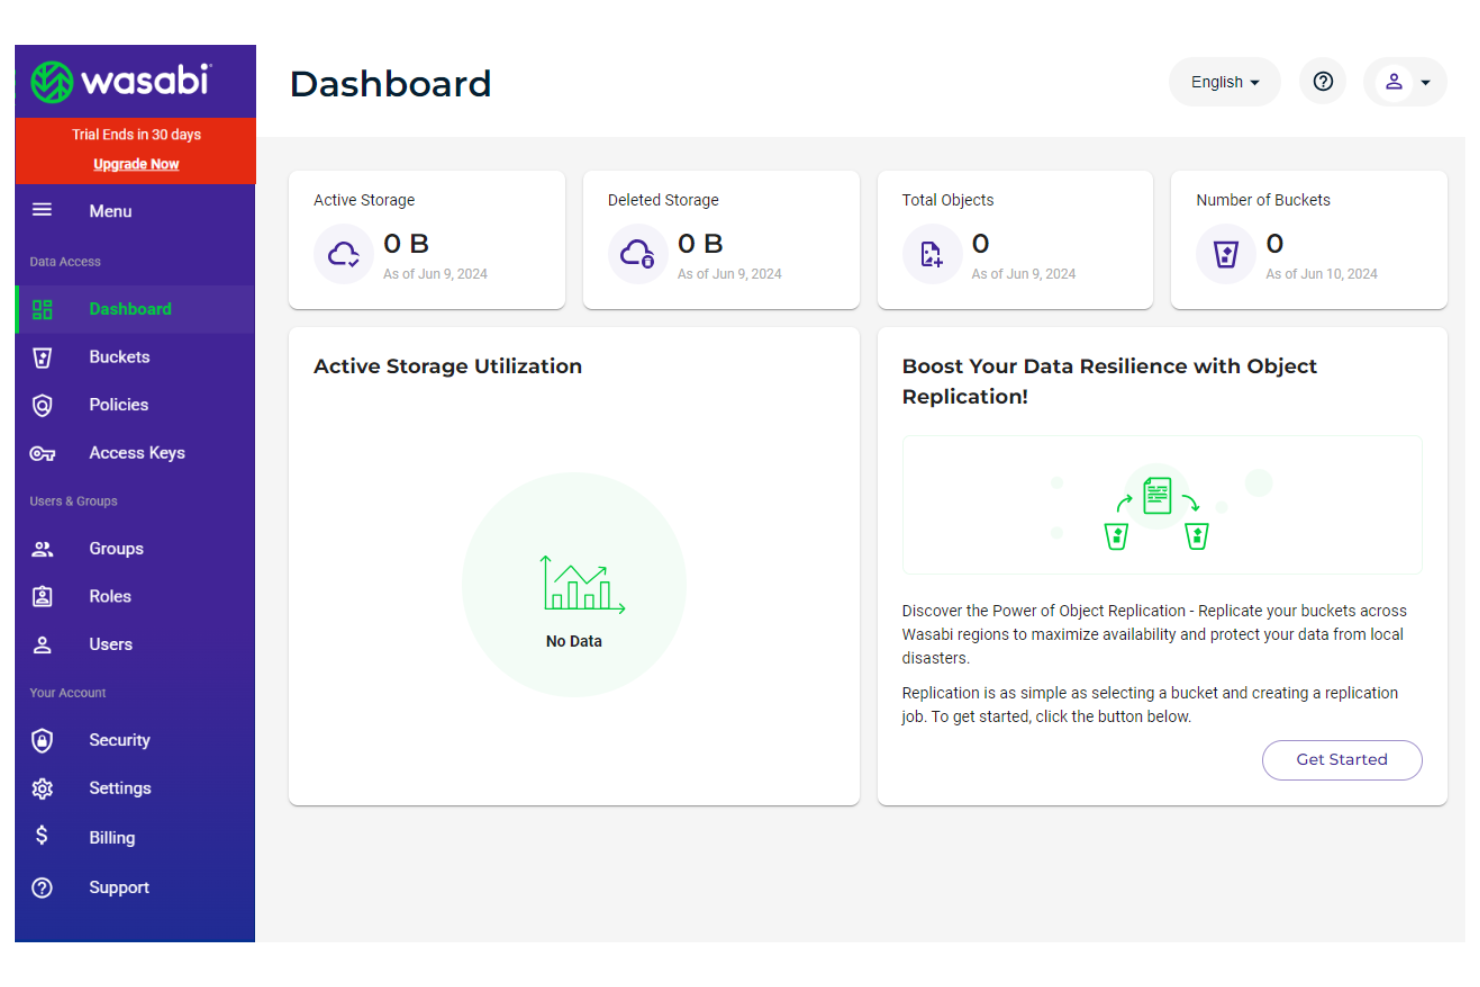Click the Billing dollar sign icon

(42, 836)
